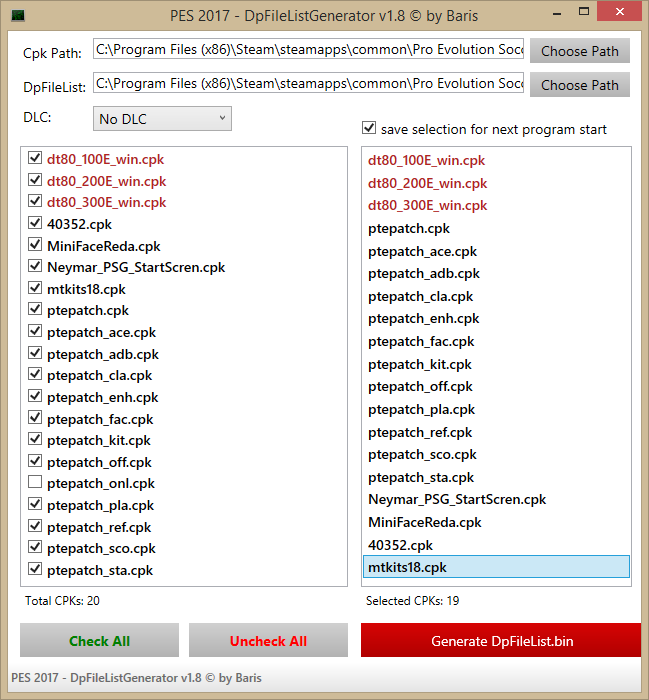Select ptepatch_adb.cpk in the right list
This screenshot has height=700, width=649.
[496, 274]
